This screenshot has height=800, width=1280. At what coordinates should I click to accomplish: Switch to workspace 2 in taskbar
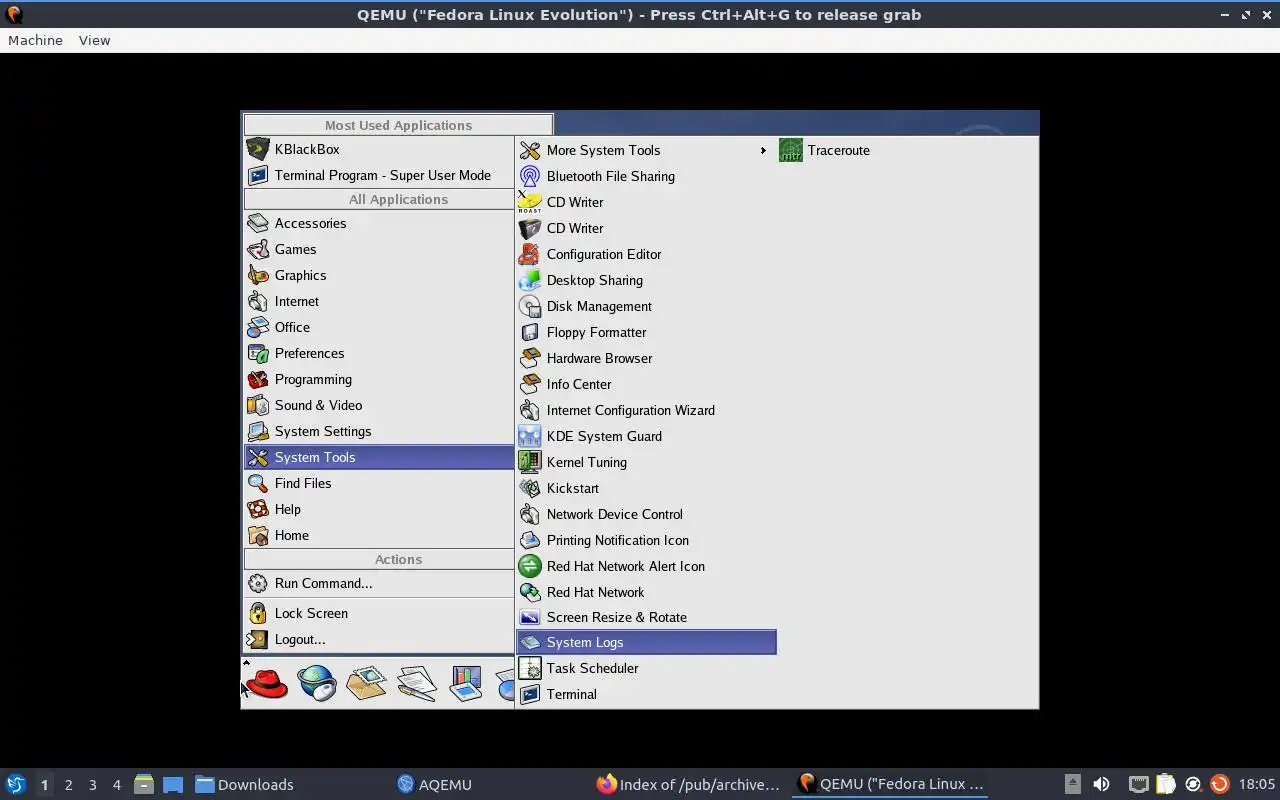click(x=68, y=785)
